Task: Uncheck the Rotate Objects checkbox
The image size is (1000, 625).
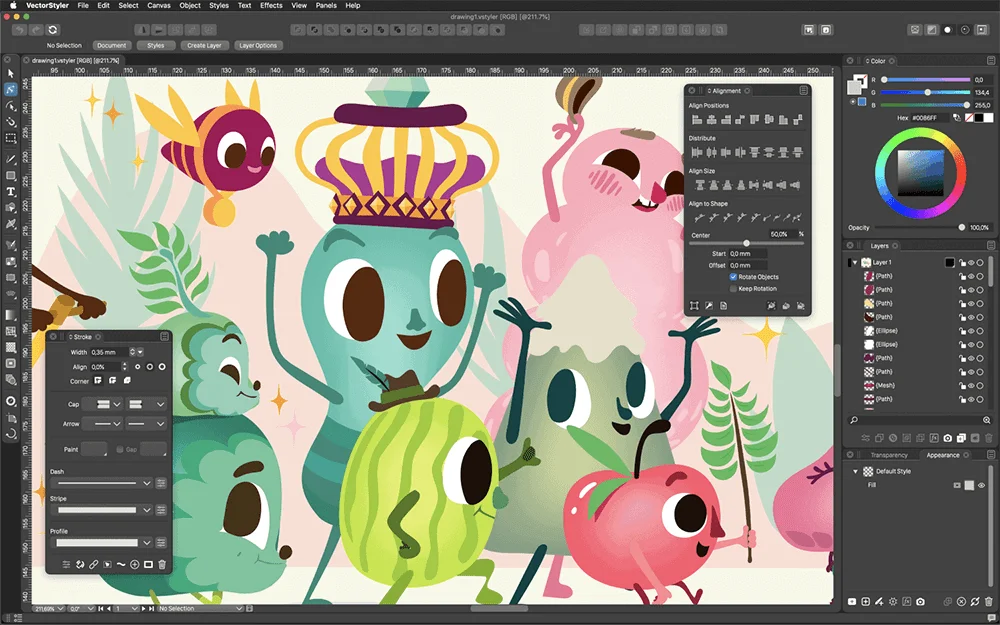Action: click(733, 277)
